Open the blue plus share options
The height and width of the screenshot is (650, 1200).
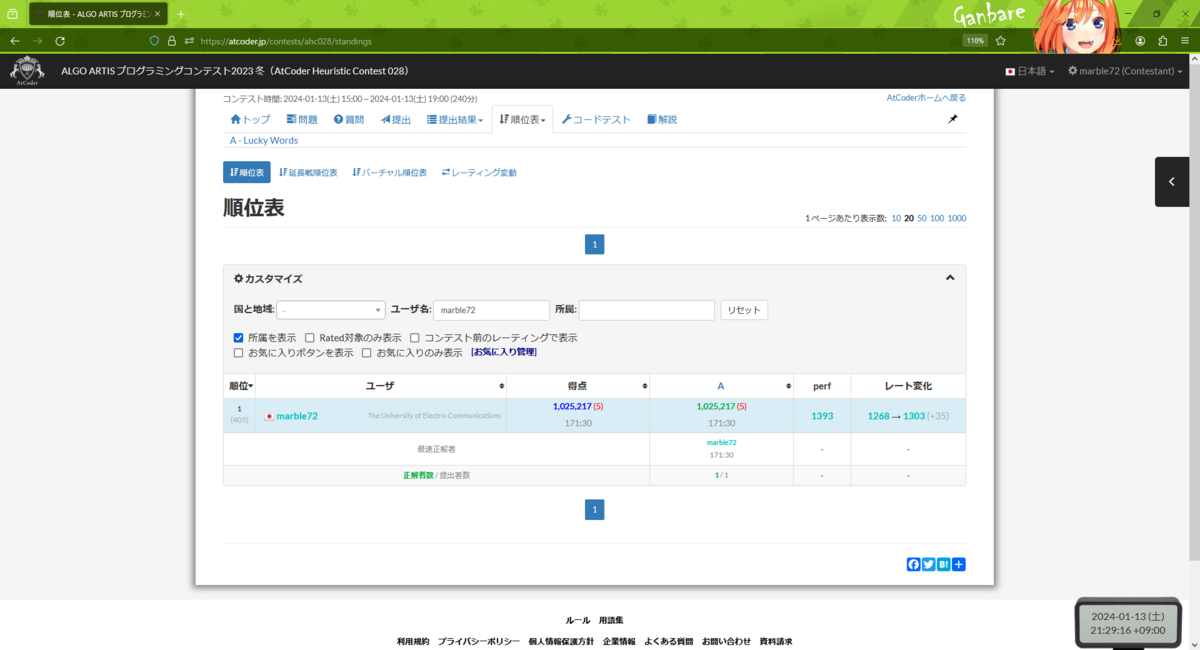(959, 564)
